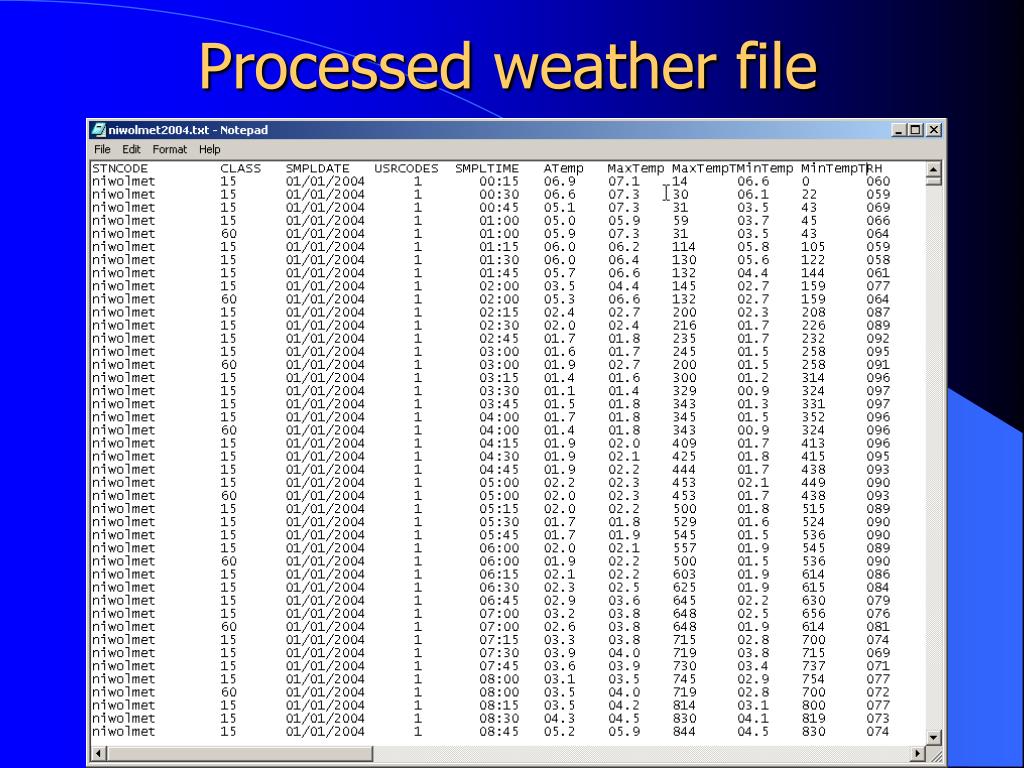Click the Notepad icon in title bar
Image resolution: width=1024 pixels, height=768 pixels.
pos(99,130)
